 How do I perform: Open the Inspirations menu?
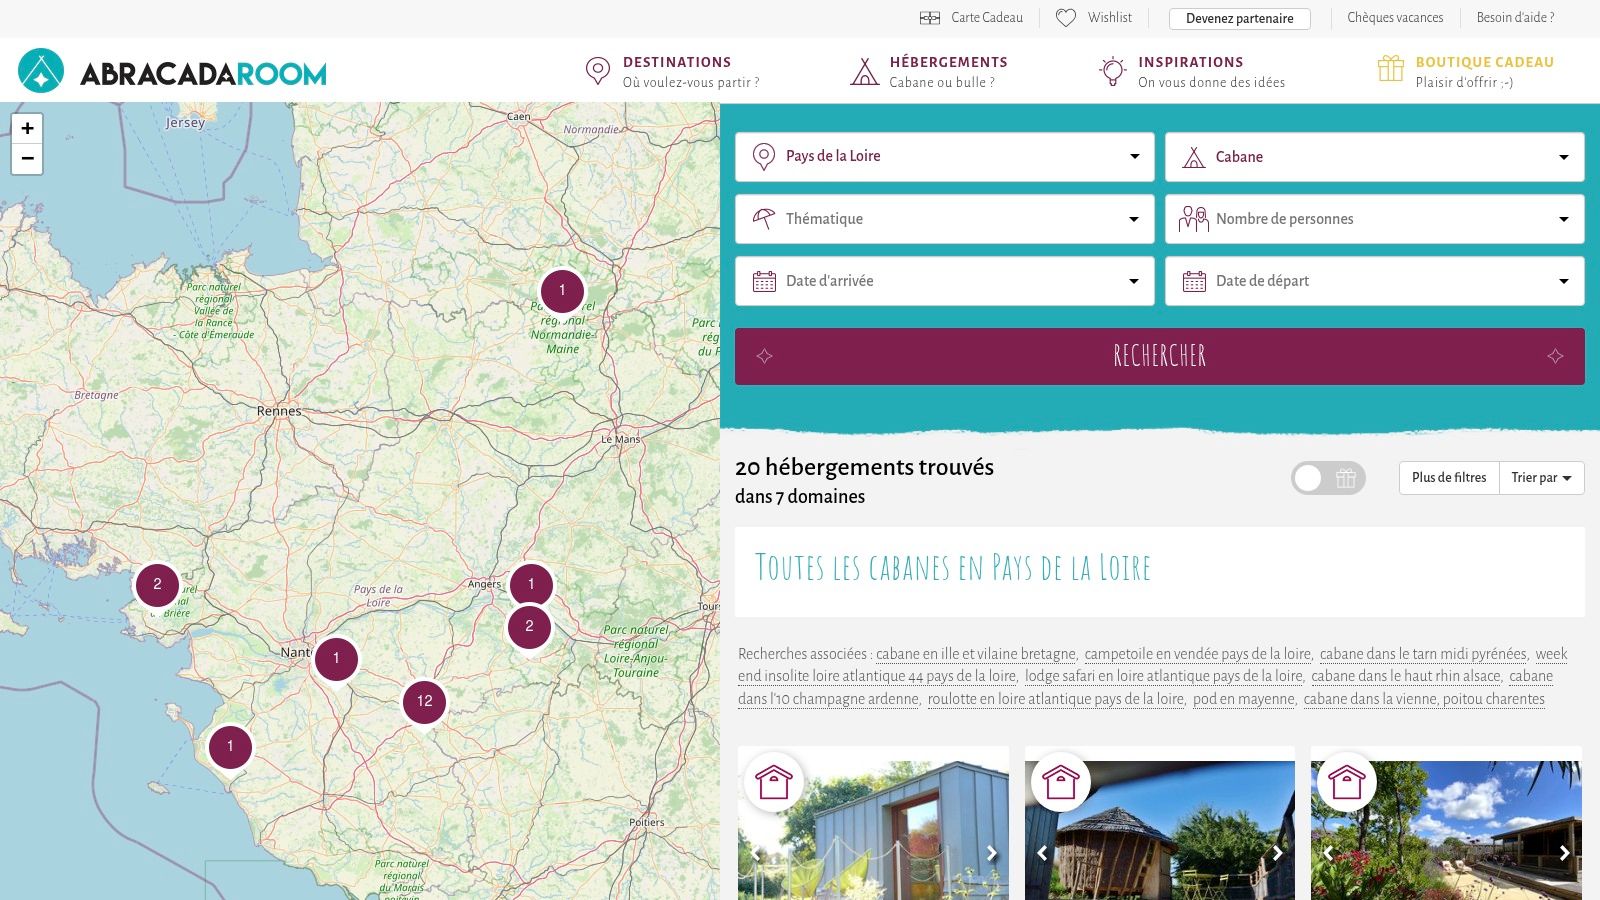1192,72
